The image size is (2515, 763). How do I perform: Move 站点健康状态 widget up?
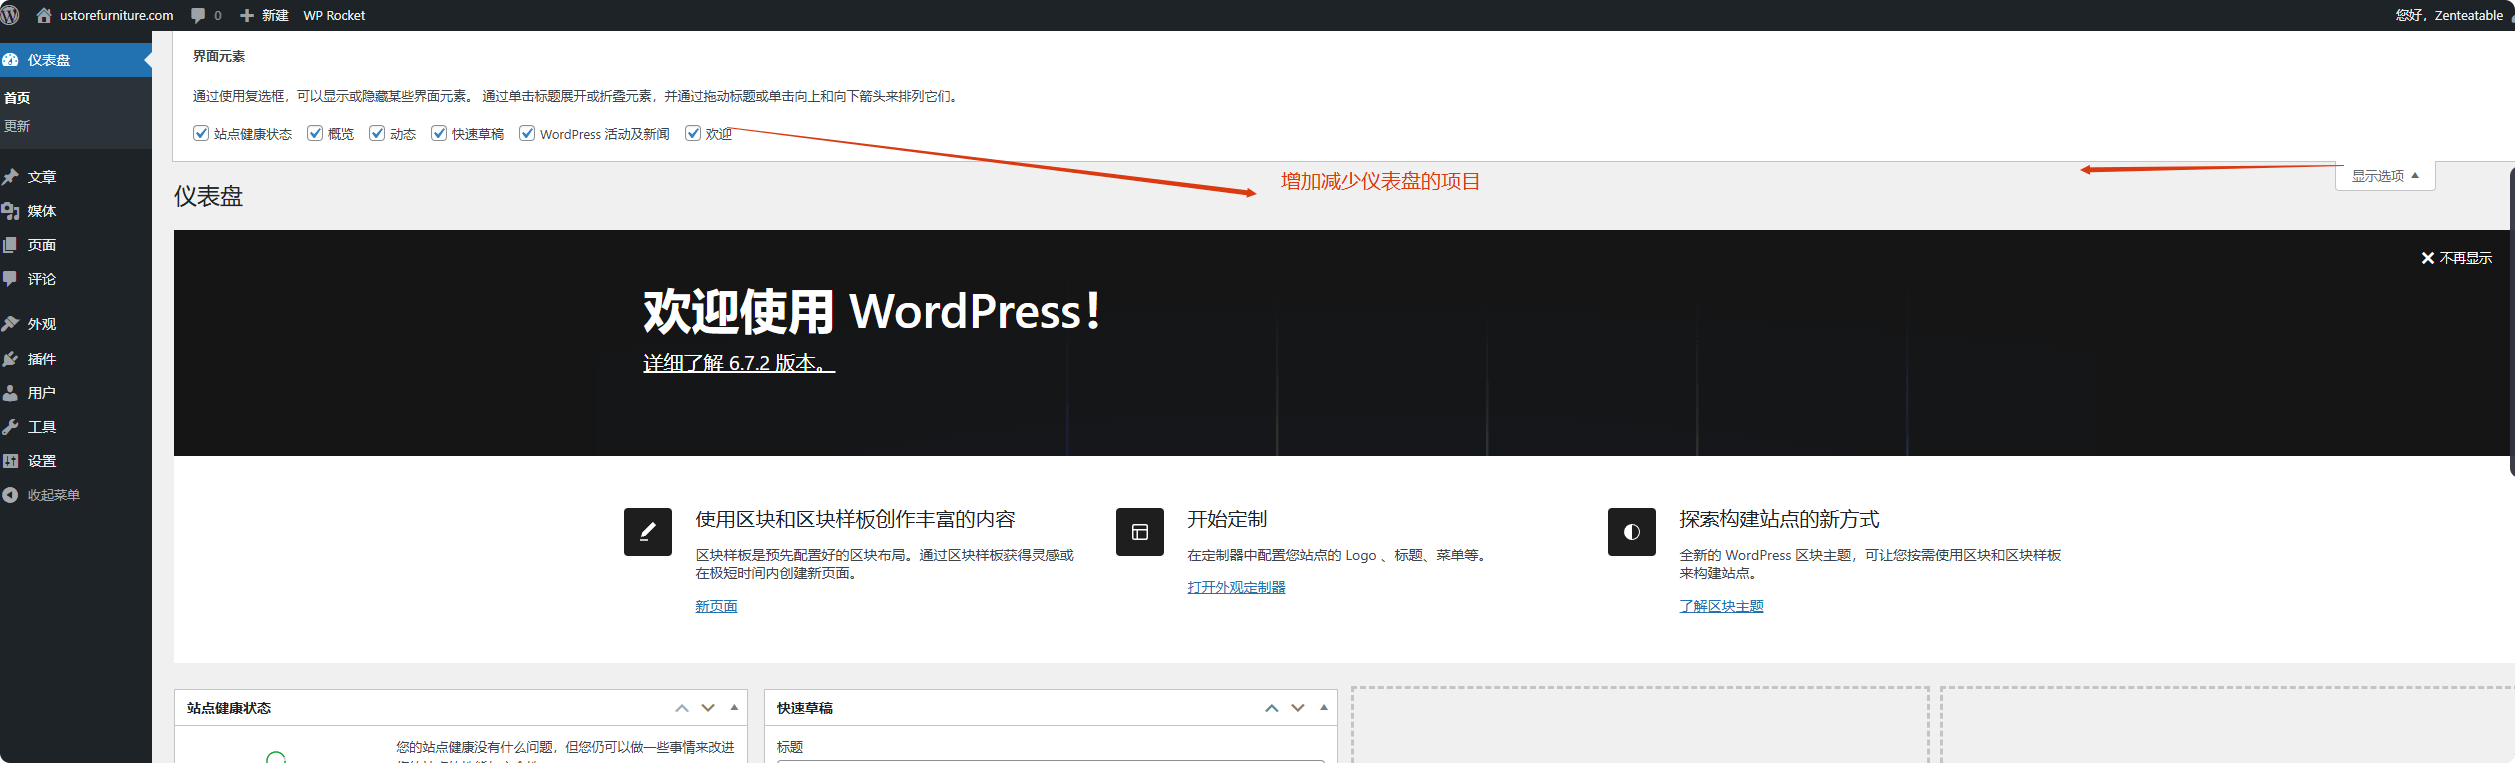click(x=682, y=708)
